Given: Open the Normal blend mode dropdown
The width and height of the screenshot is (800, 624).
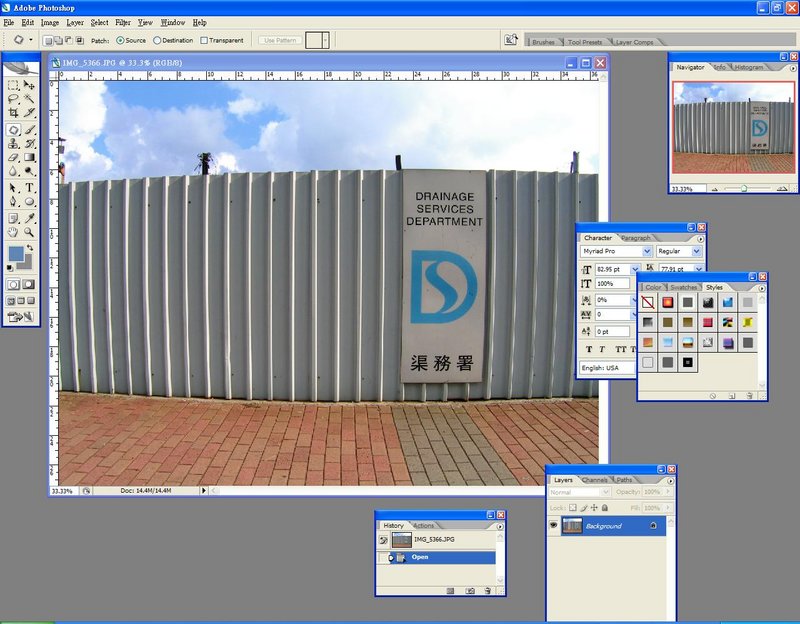Looking at the screenshot, I should click(606, 492).
